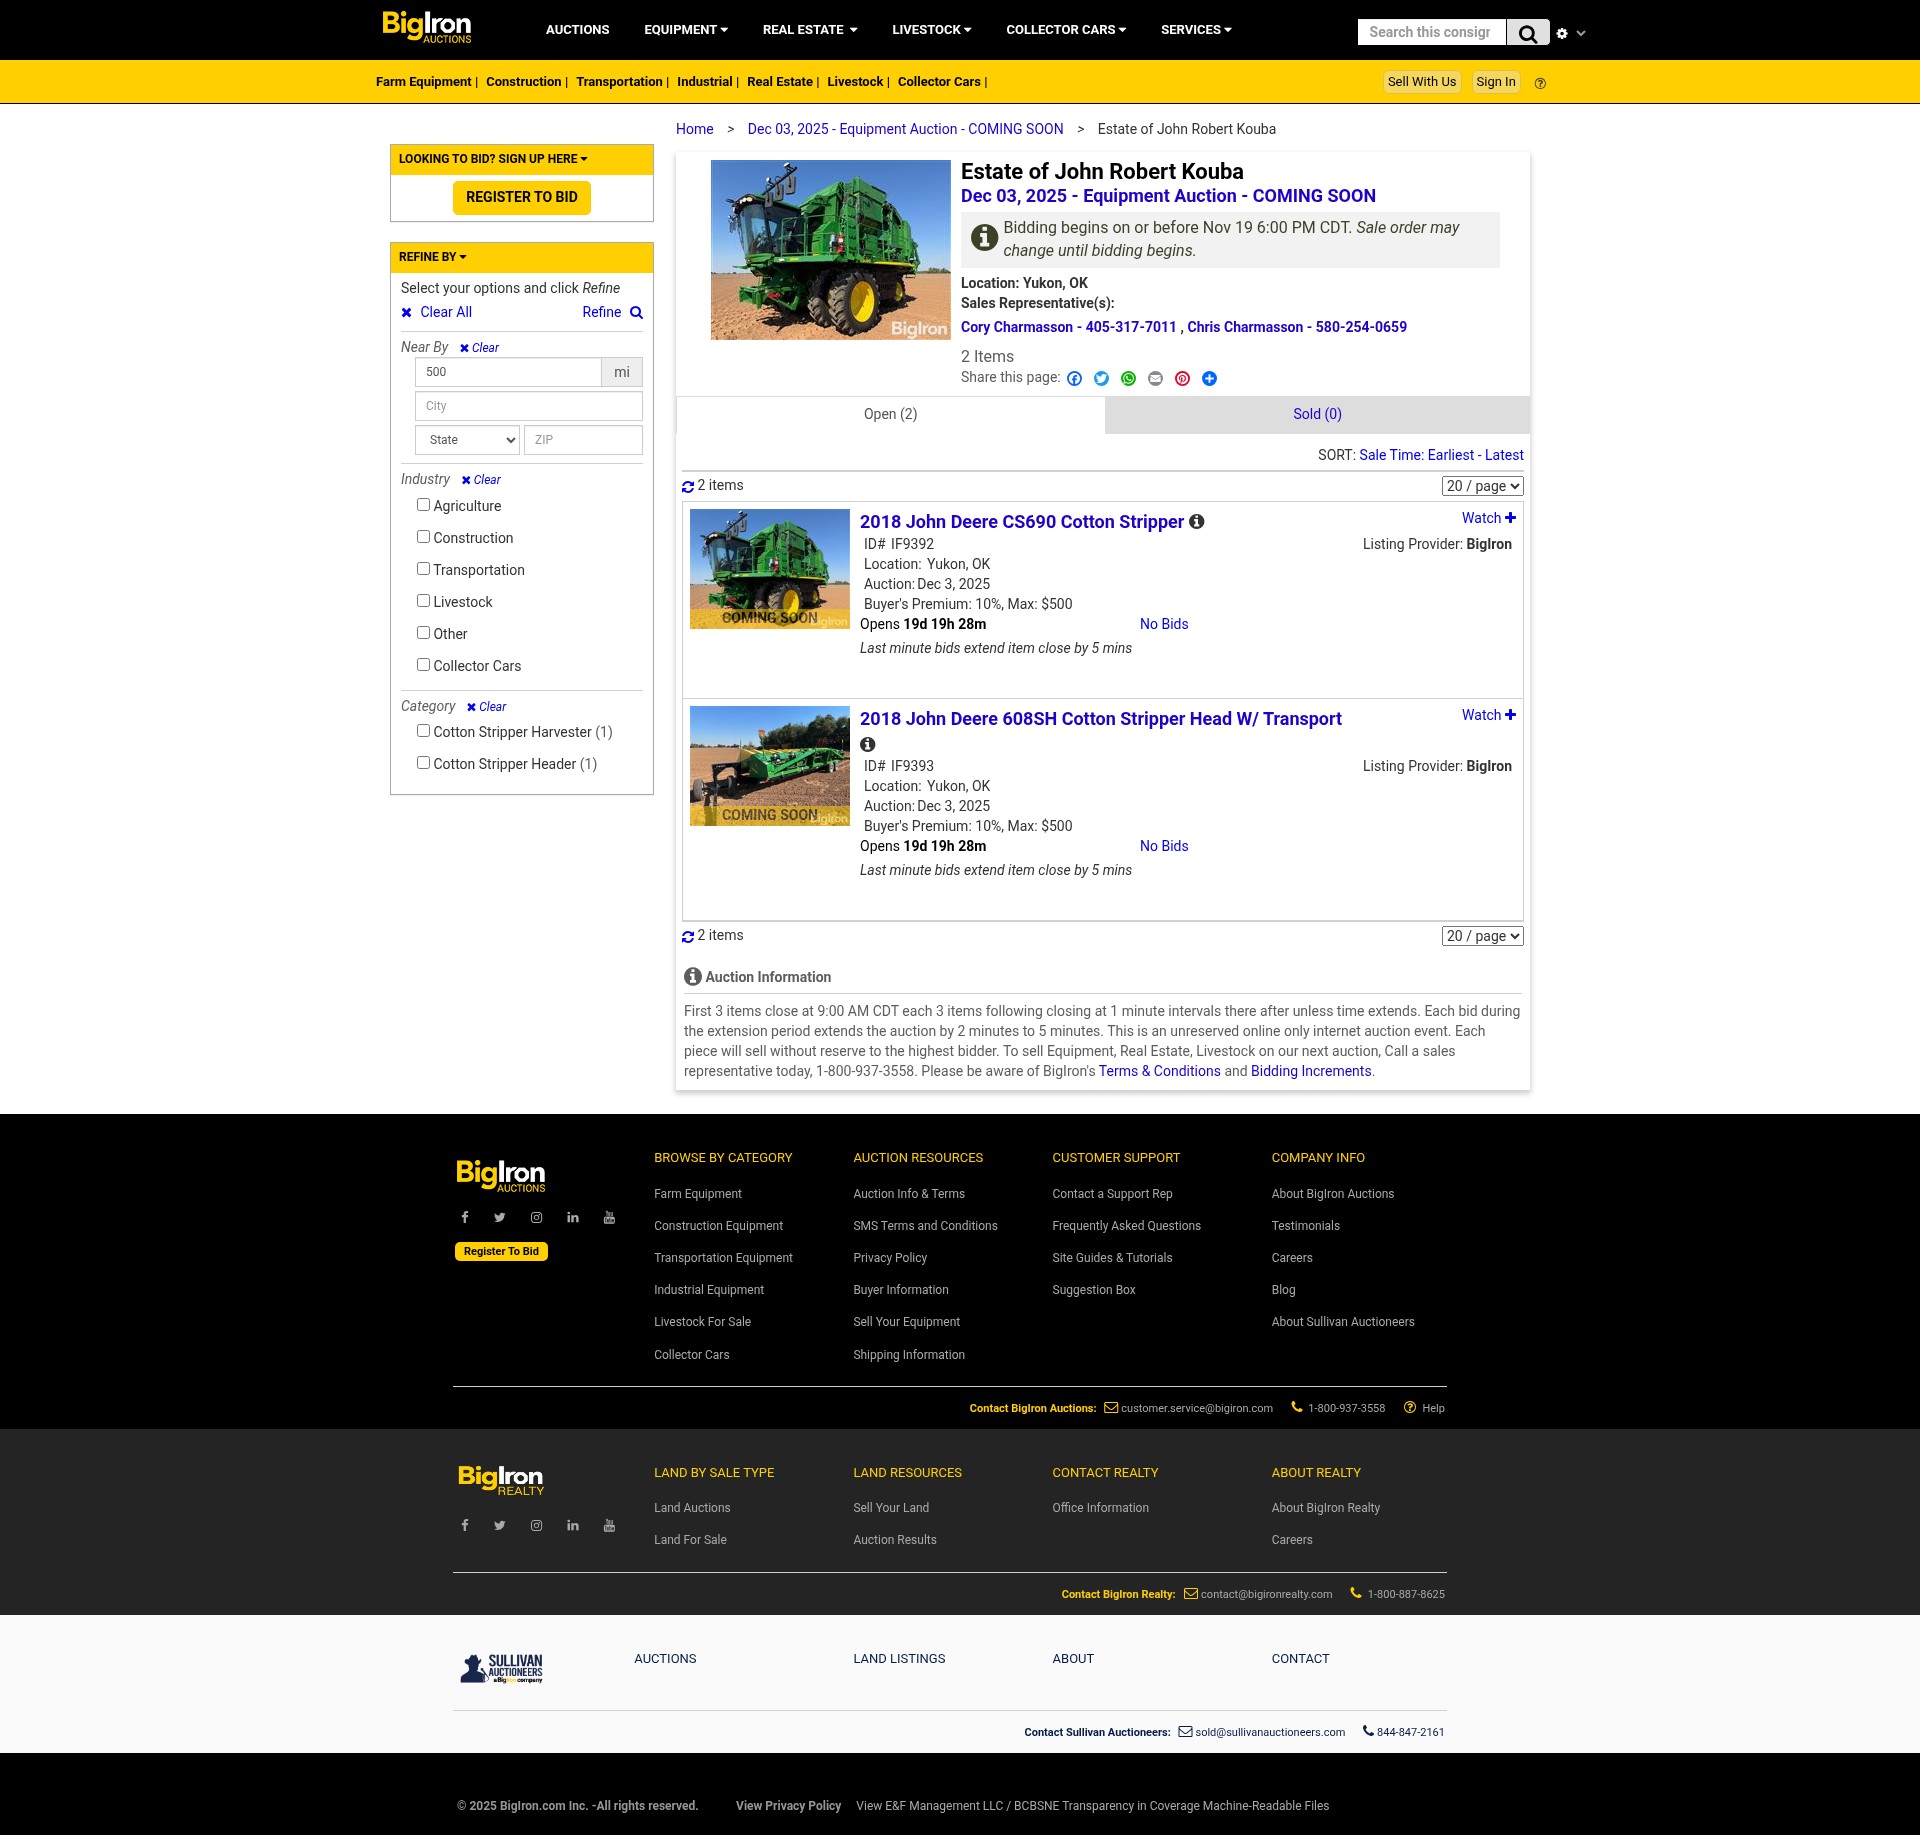
Task: Open BigIron Realty footer Facebook icon
Action: (x=465, y=1526)
